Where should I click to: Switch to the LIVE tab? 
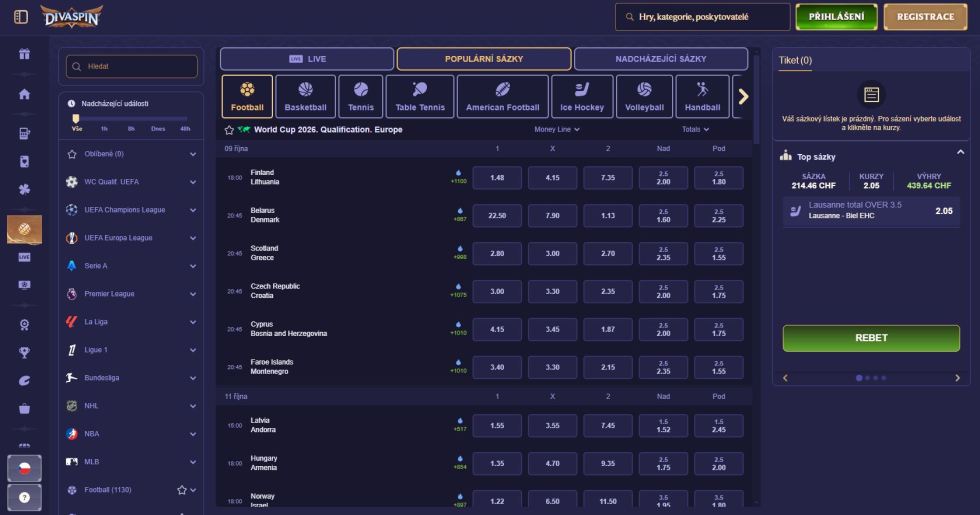[x=306, y=59]
